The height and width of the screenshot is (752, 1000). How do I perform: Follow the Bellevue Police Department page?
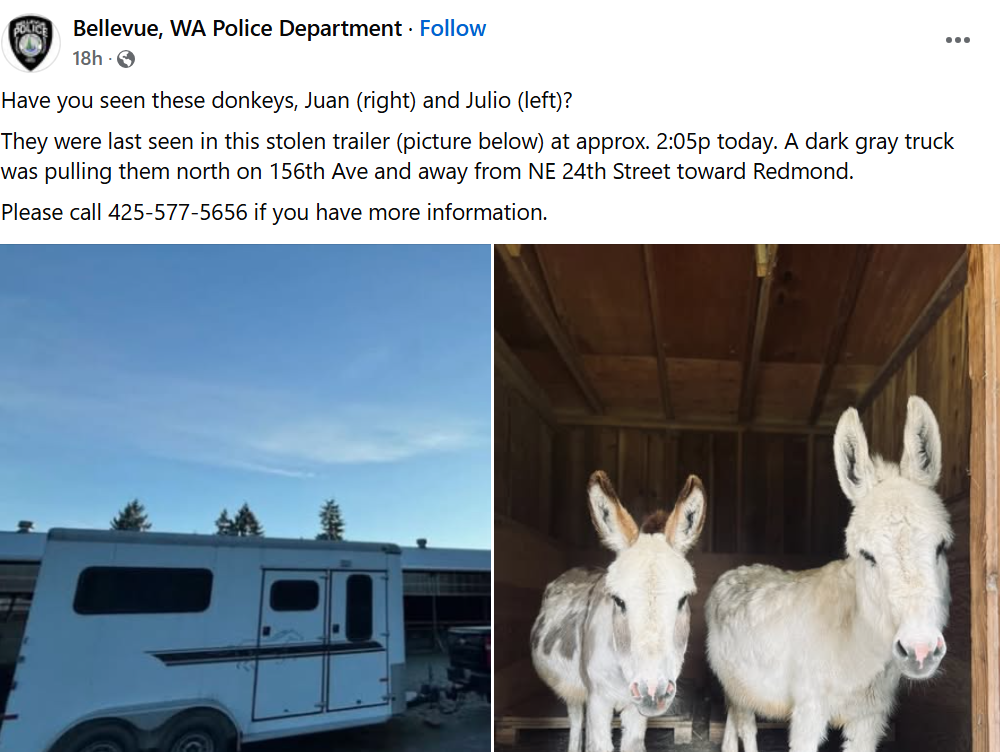(452, 29)
